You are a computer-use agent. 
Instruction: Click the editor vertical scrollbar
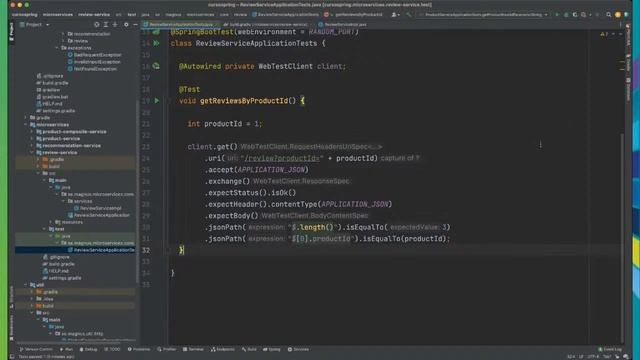[622, 237]
